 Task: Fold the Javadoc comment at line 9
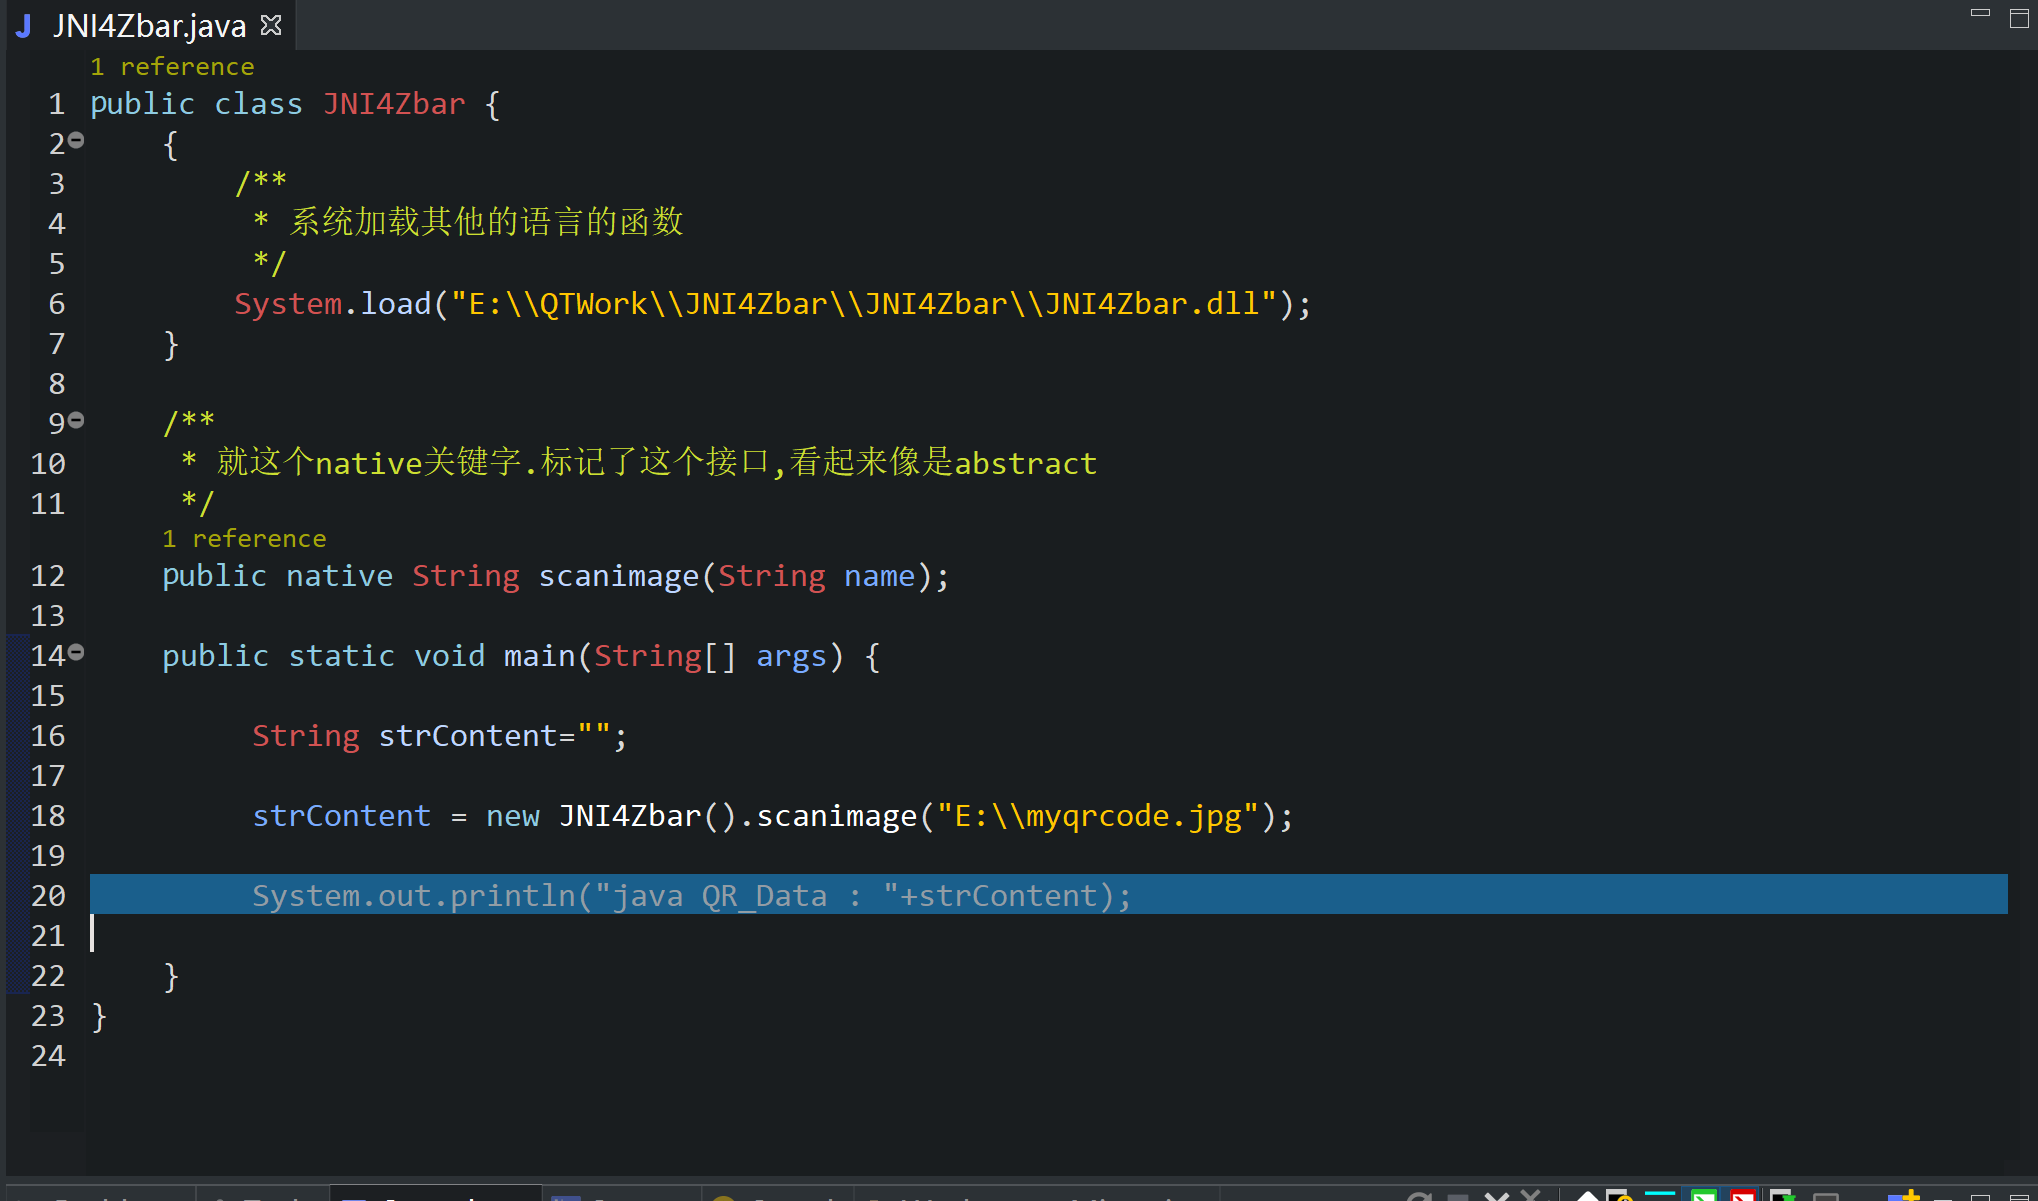(x=76, y=421)
